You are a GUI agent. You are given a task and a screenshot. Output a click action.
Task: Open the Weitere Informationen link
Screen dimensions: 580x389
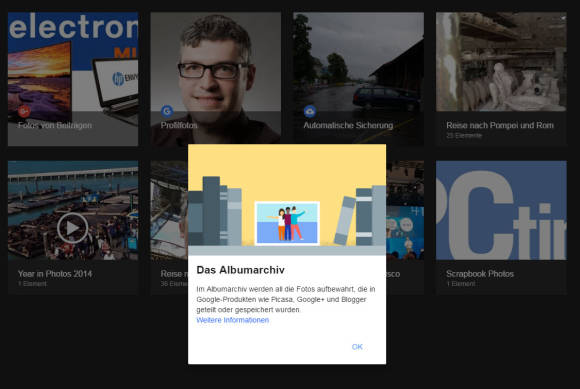(233, 320)
